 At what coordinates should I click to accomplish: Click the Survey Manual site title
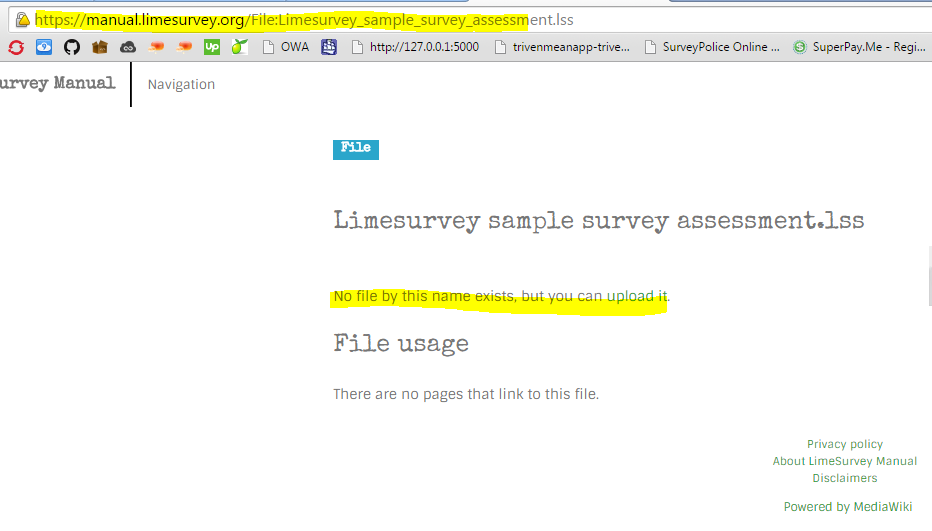58,83
